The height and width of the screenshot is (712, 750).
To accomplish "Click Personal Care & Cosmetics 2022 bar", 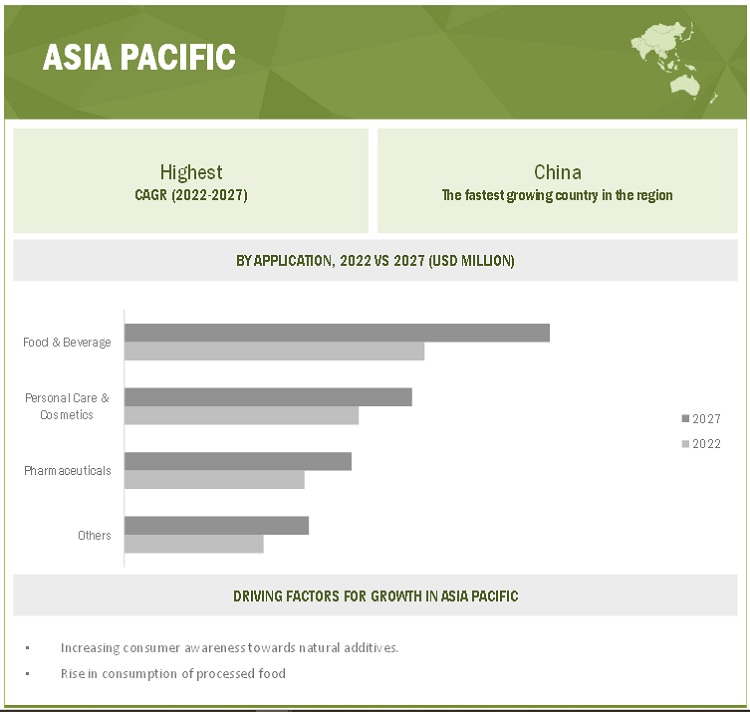I will (241, 415).
